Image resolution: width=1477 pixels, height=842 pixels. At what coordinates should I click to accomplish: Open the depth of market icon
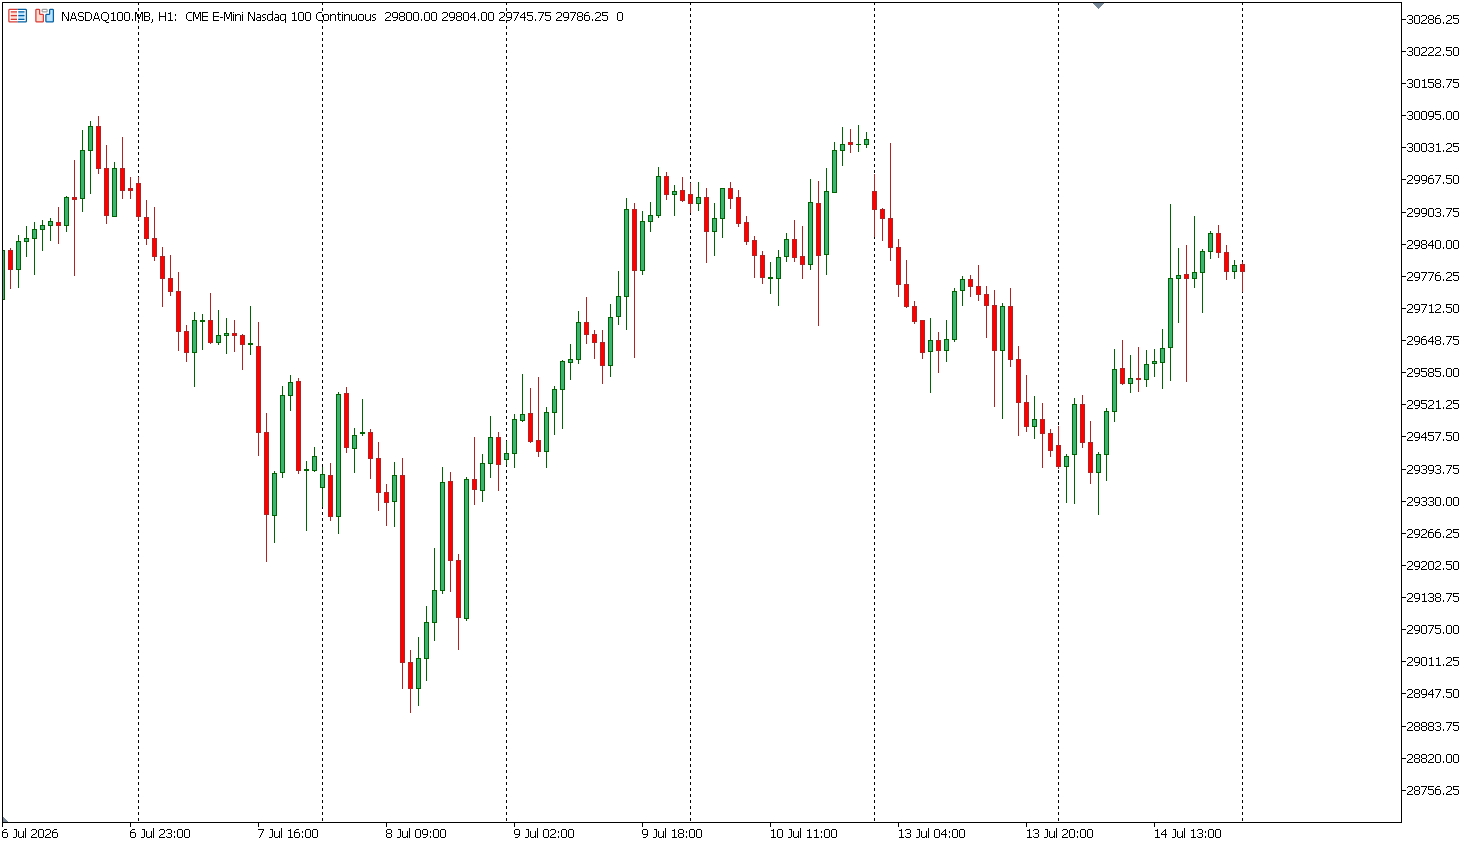(44, 16)
